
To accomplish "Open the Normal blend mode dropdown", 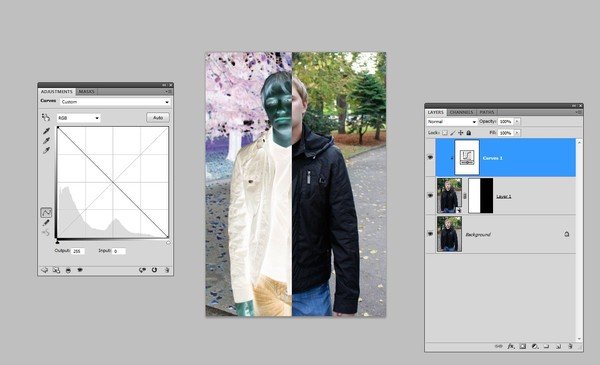I will pyautogui.click(x=452, y=122).
